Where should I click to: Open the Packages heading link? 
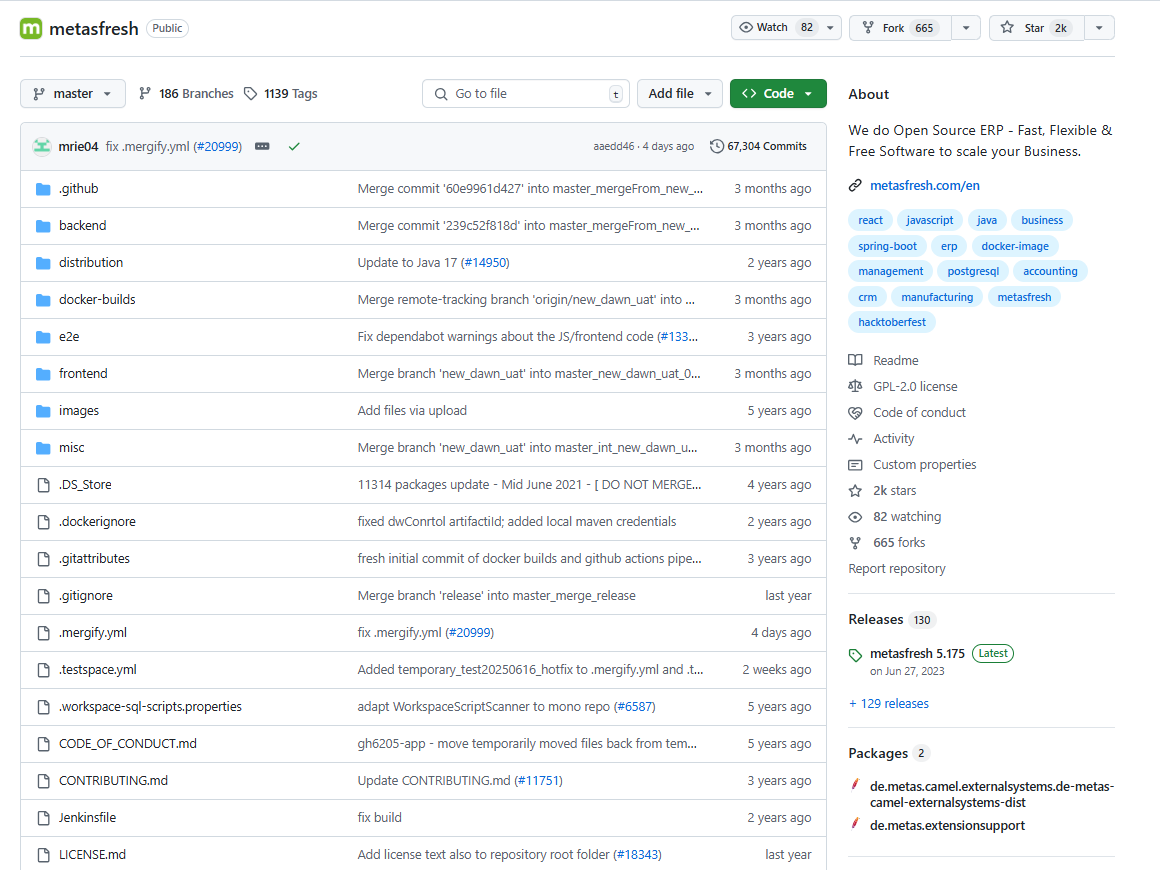point(878,753)
